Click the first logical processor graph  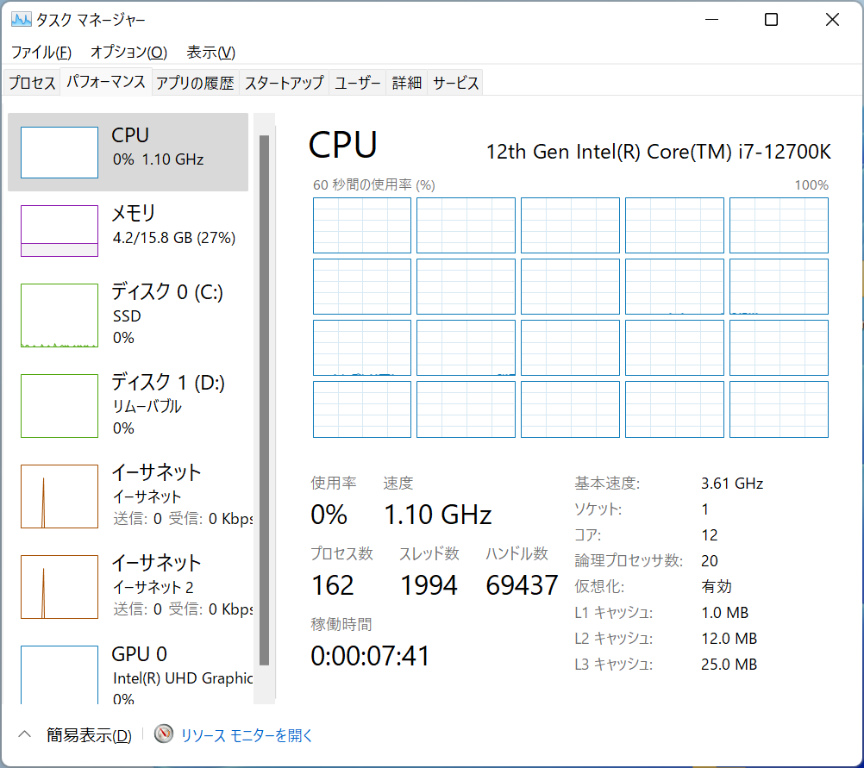[x=362, y=225]
